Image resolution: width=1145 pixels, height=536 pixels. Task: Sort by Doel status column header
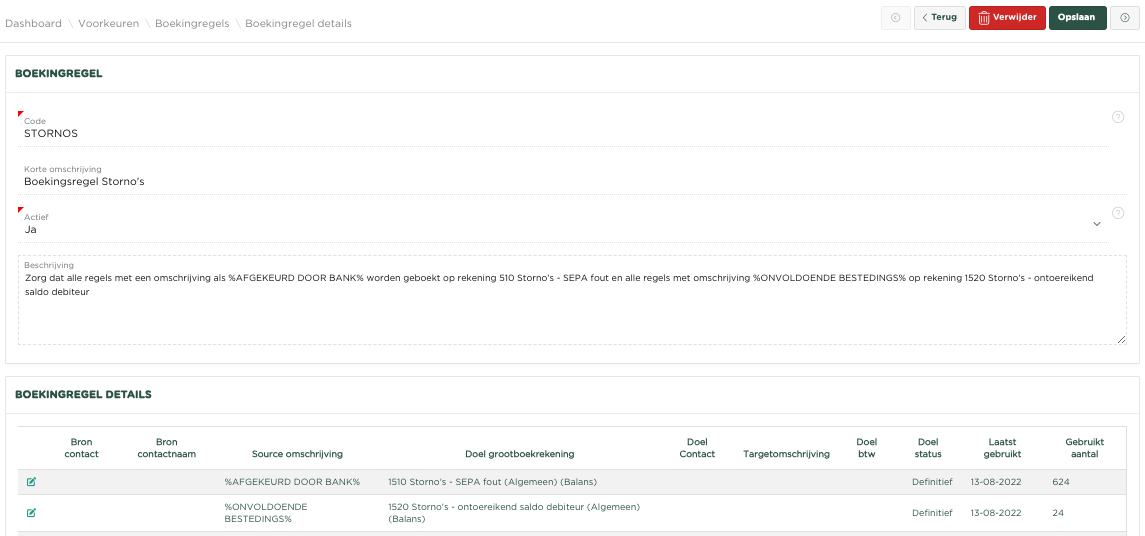click(928, 448)
